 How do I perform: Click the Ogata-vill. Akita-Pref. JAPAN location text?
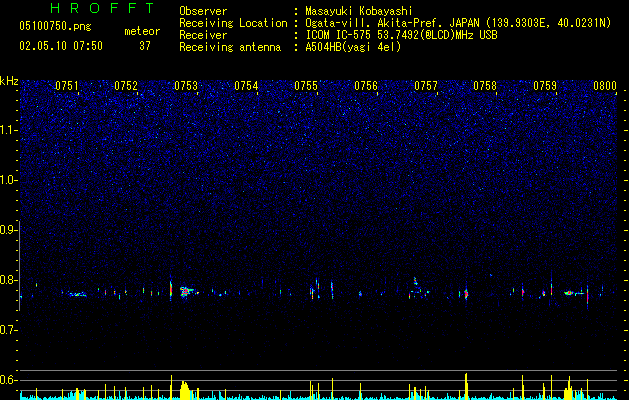(394, 23)
